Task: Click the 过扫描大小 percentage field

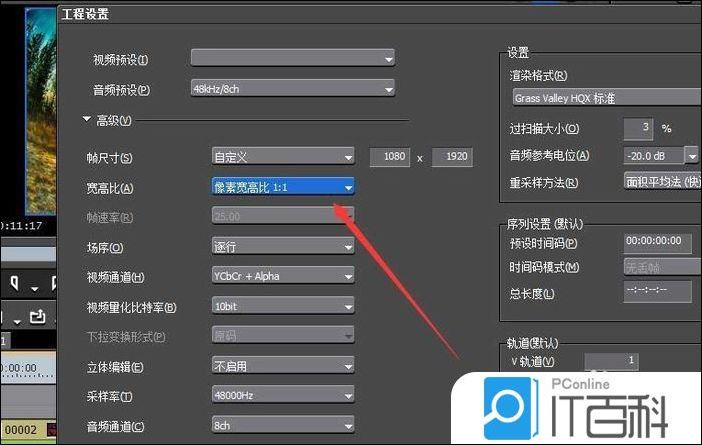Action: pos(638,129)
